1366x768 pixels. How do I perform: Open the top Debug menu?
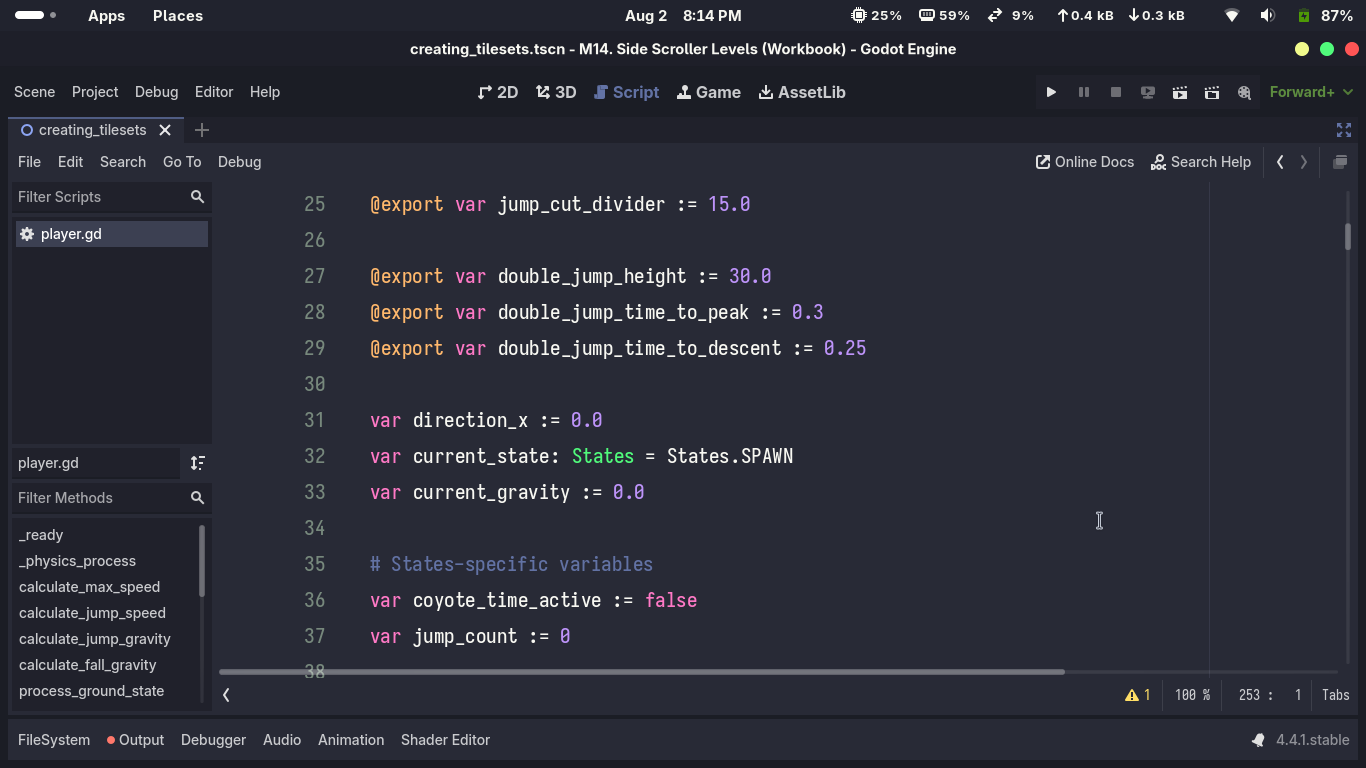(x=156, y=92)
